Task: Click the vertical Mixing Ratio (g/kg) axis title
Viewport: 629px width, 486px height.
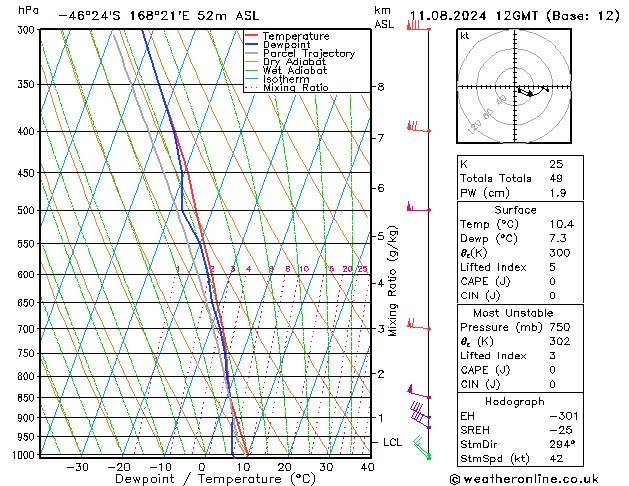Action: [393, 281]
